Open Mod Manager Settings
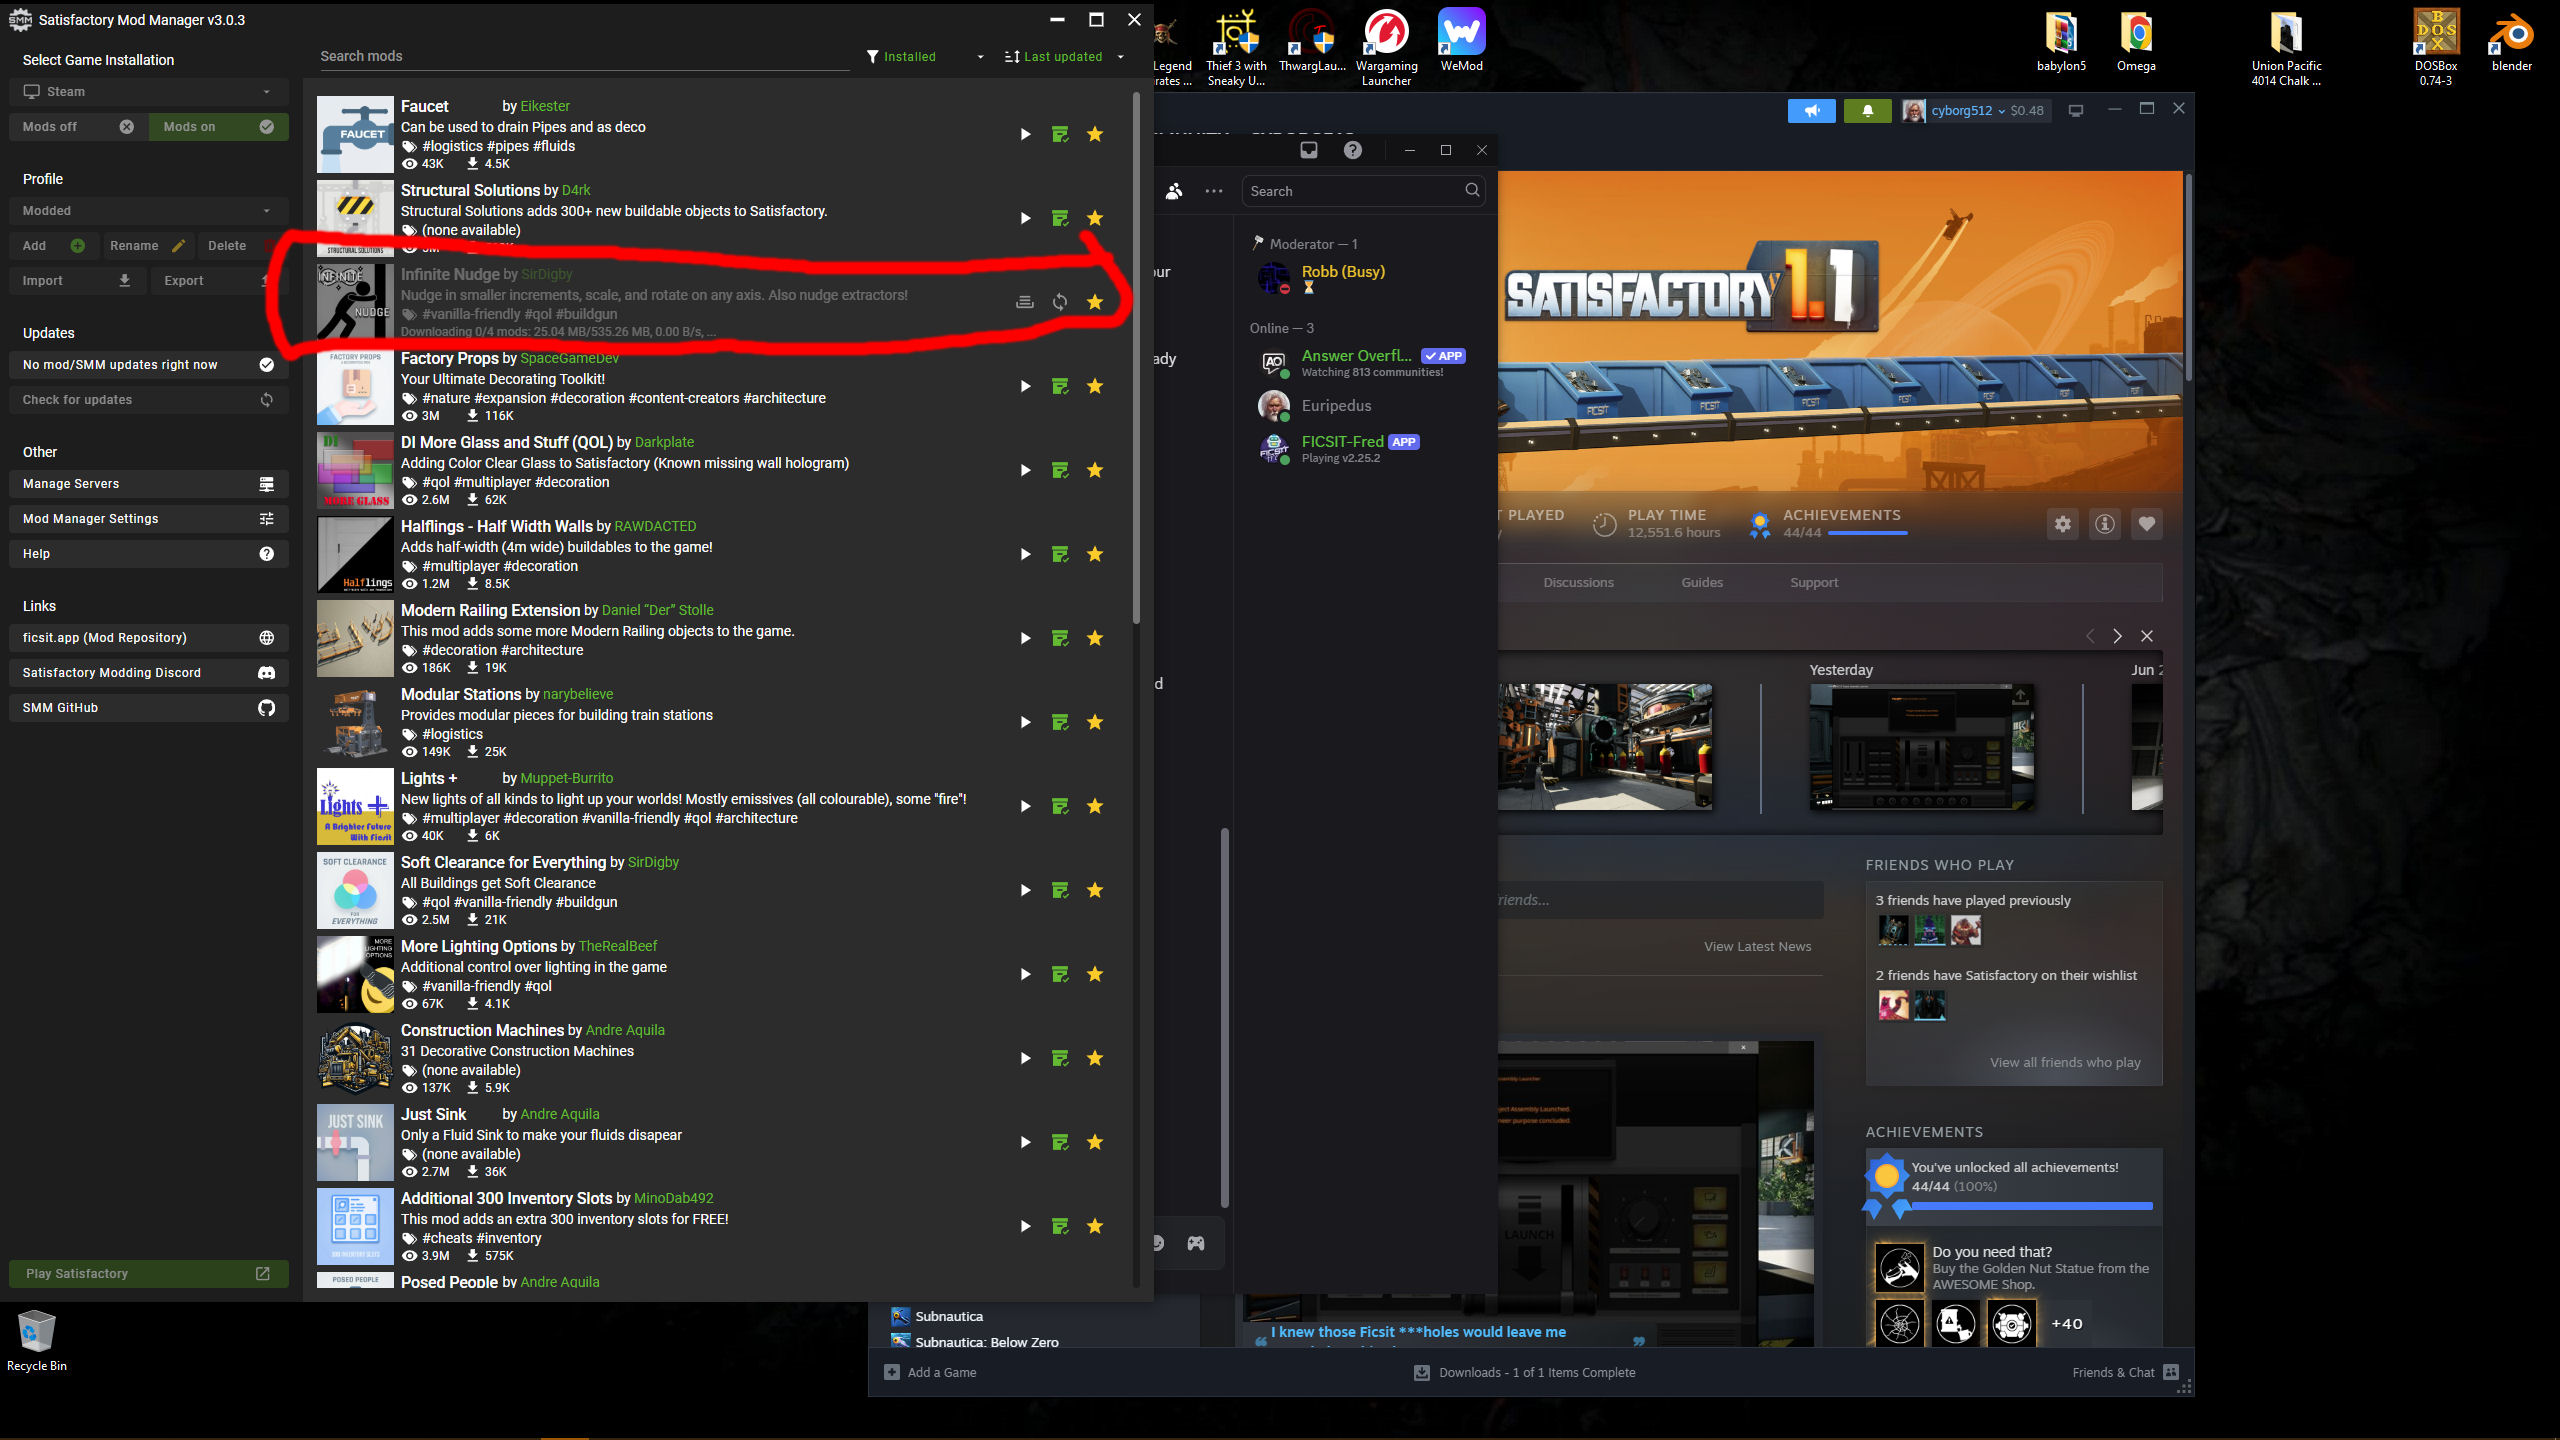This screenshot has width=2560, height=1440. click(x=149, y=519)
